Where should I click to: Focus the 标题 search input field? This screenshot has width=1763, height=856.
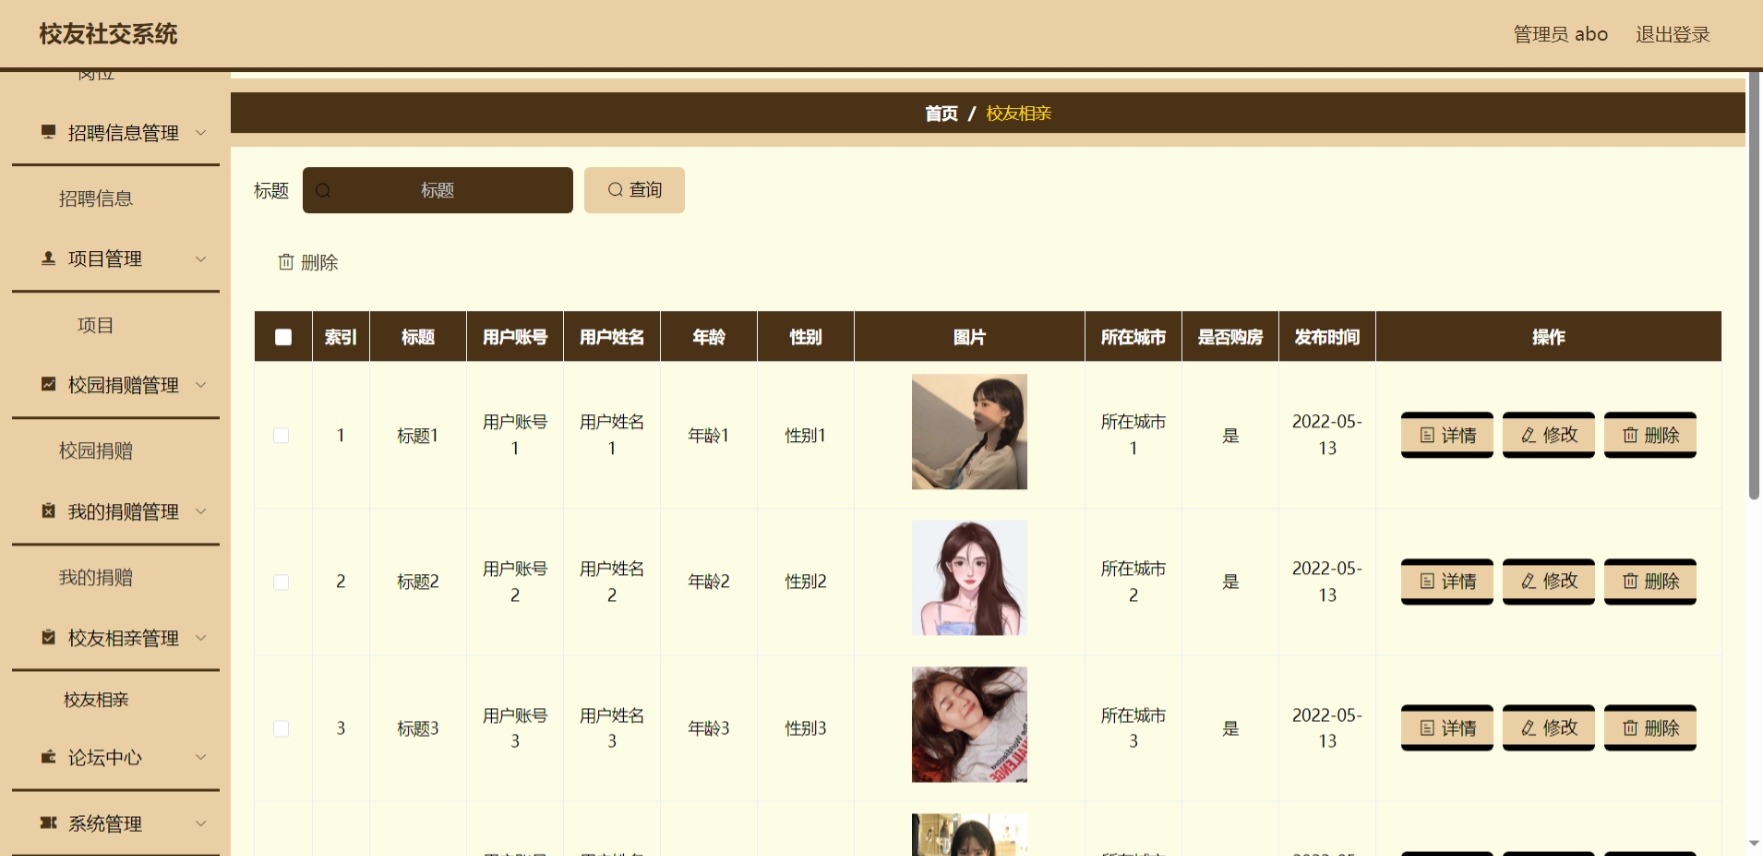(x=438, y=190)
